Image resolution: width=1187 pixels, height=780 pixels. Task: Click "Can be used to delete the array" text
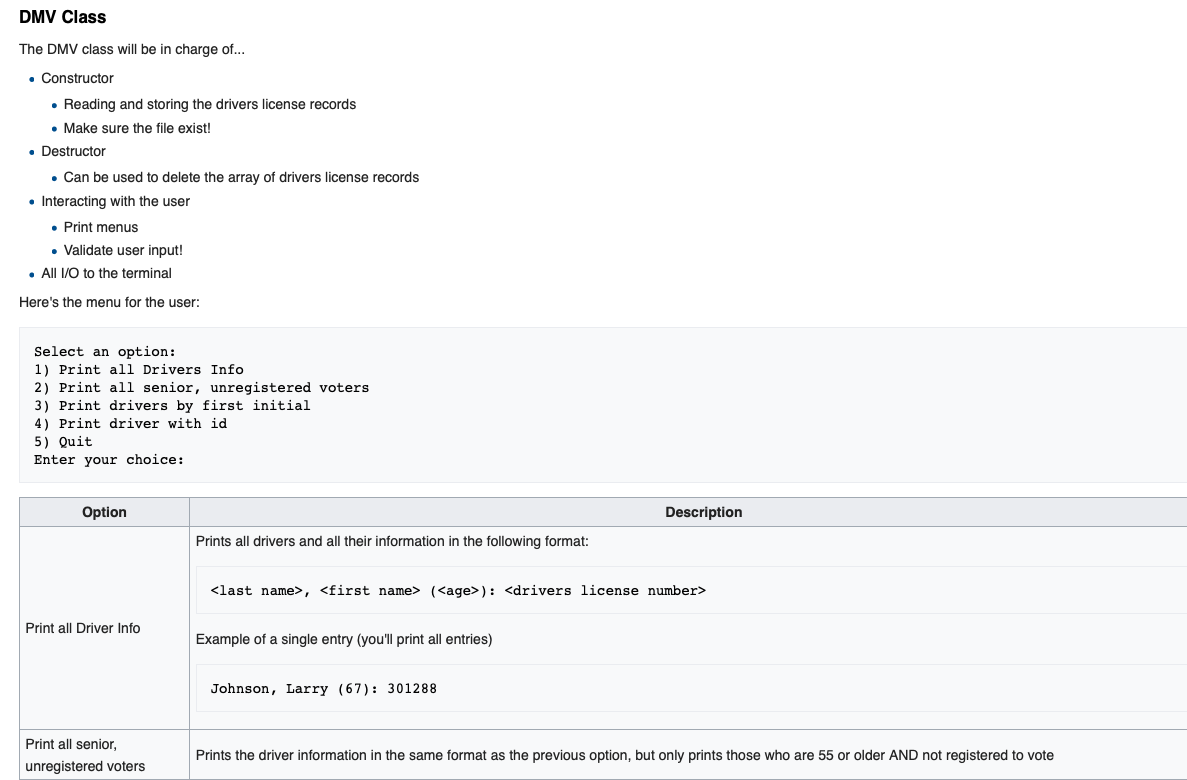click(x=241, y=177)
